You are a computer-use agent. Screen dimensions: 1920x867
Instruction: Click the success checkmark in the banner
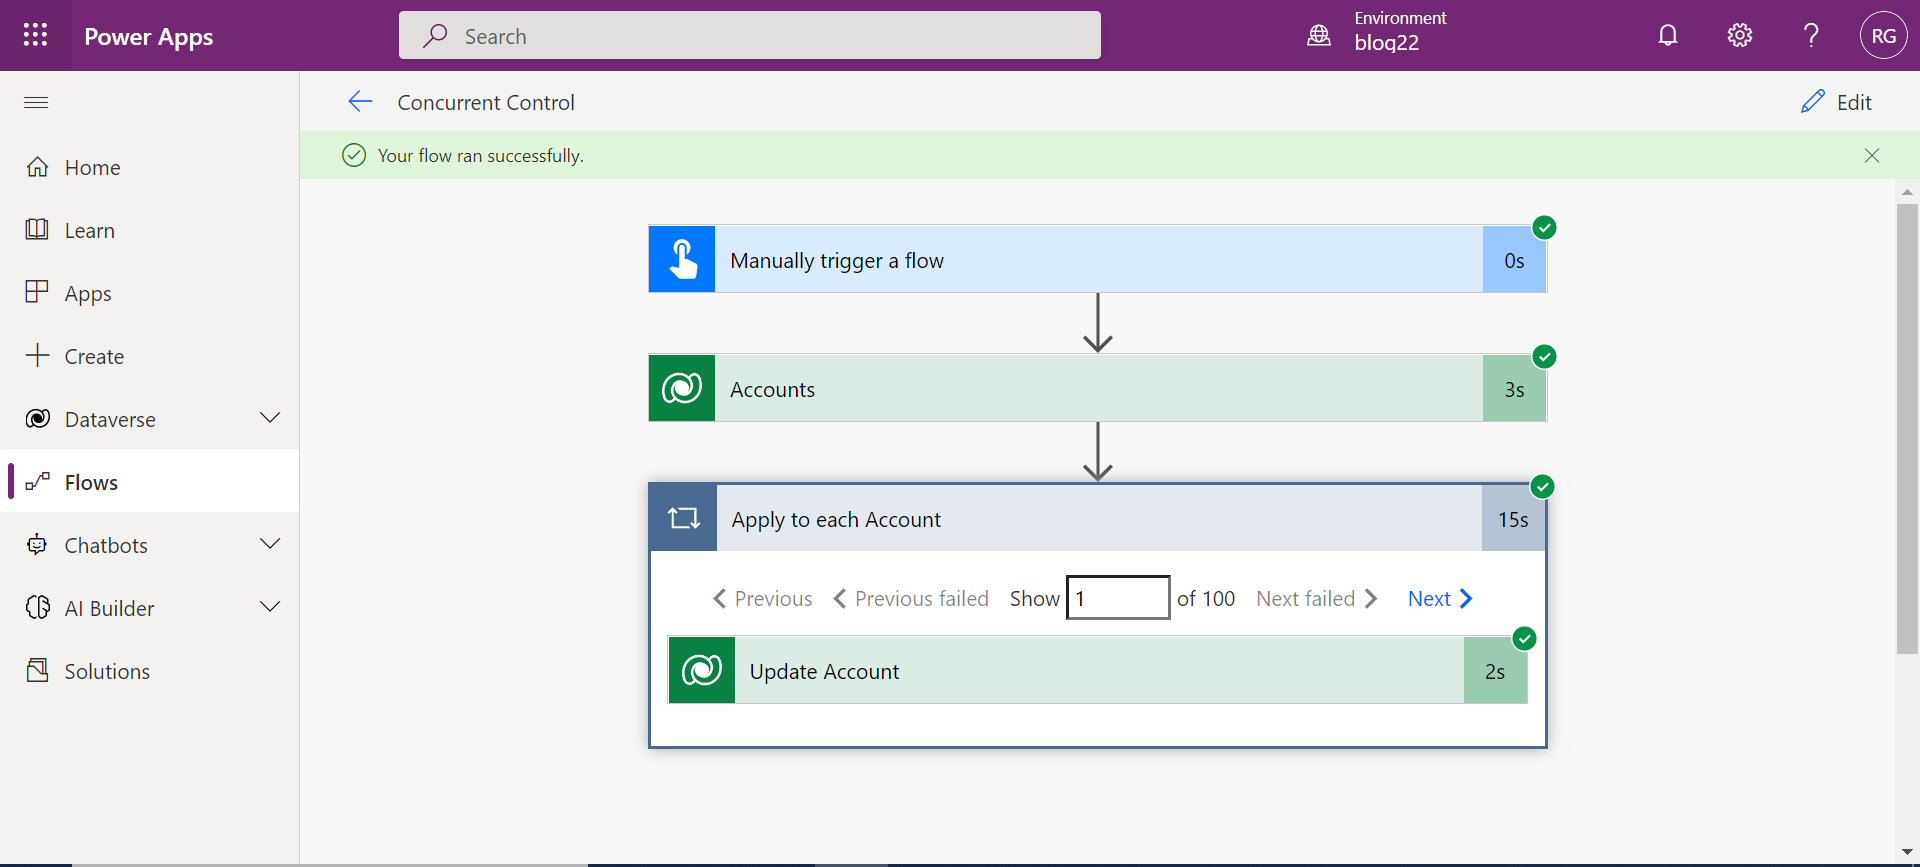coord(354,155)
